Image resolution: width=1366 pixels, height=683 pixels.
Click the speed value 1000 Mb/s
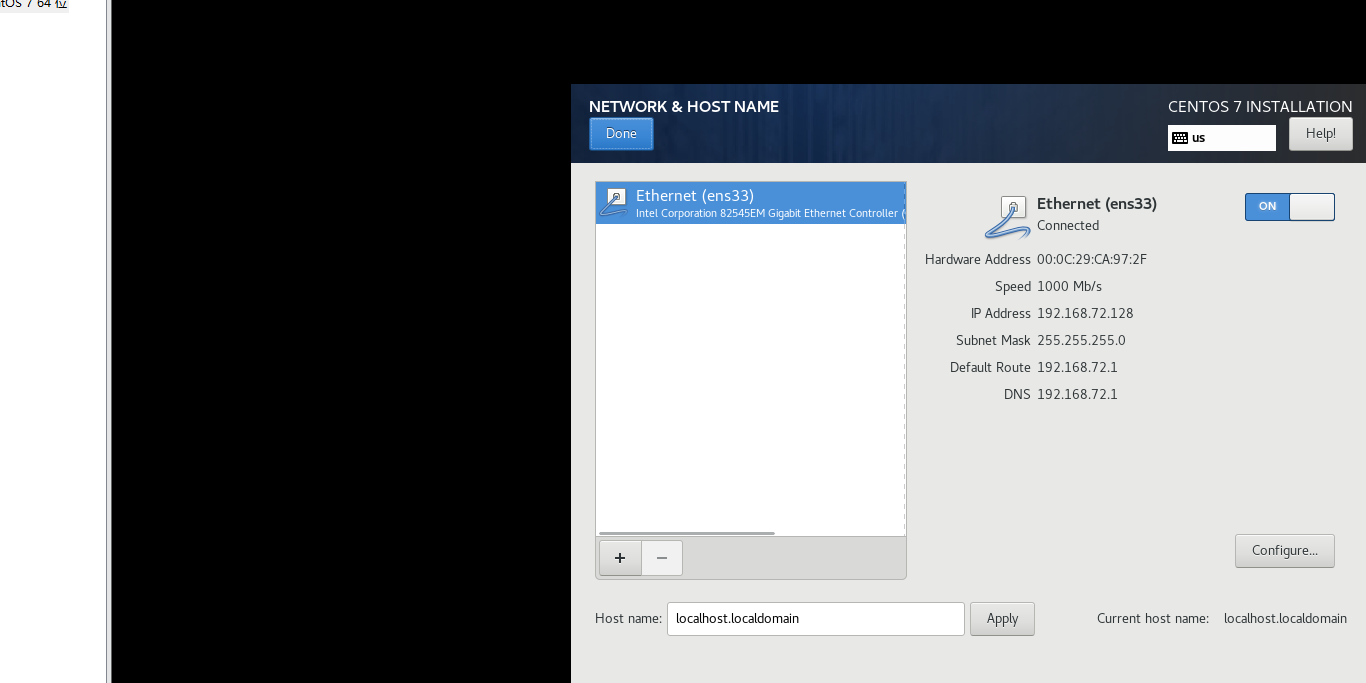(1069, 286)
